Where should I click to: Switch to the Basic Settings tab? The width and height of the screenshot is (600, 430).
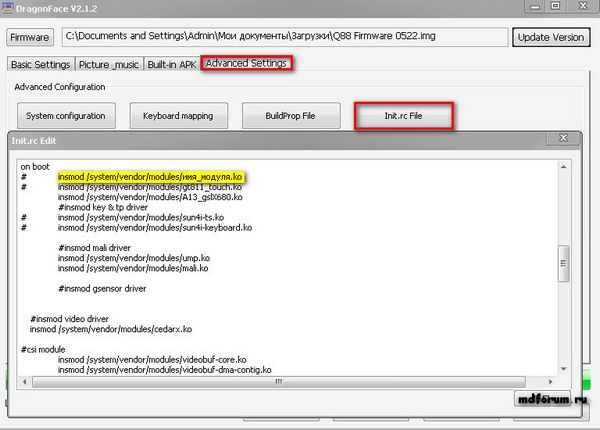[41, 64]
